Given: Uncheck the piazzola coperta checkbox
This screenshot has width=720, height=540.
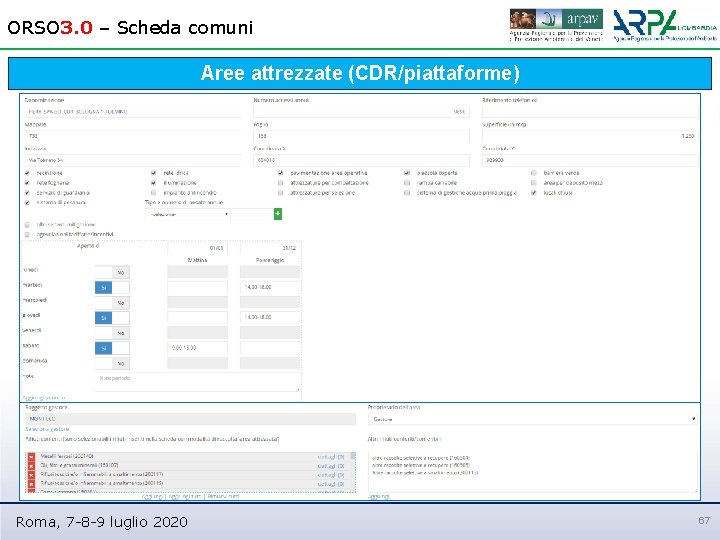Looking at the screenshot, I should click(x=407, y=173).
